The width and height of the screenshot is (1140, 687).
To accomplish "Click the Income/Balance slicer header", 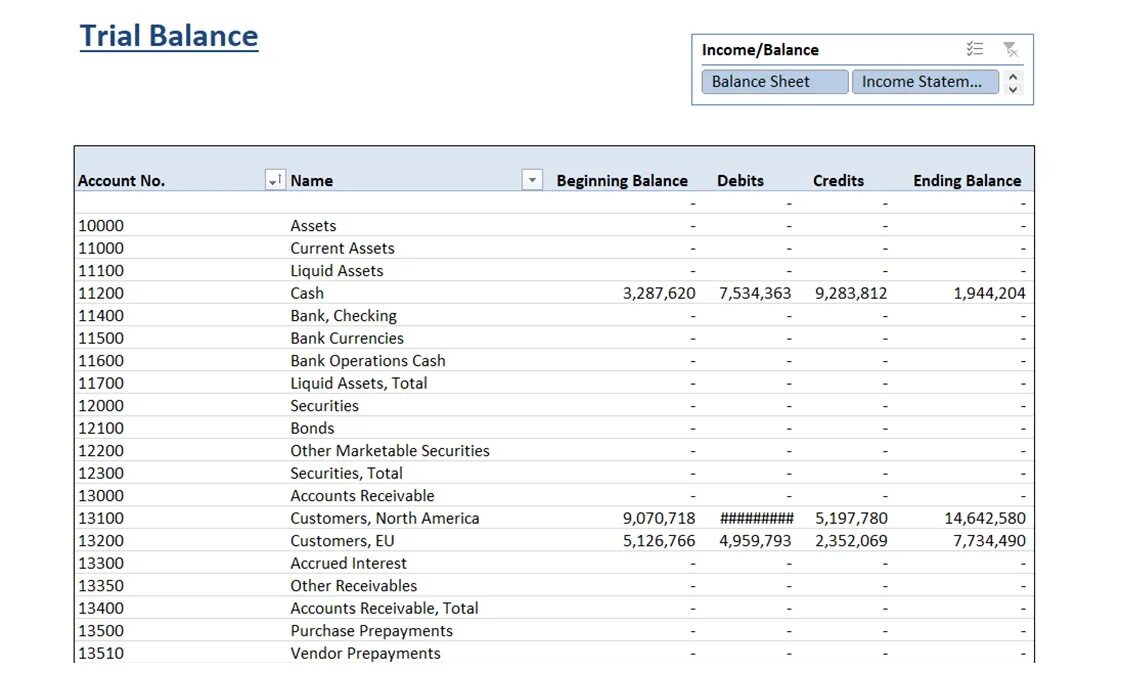I will tap(760, 50).
